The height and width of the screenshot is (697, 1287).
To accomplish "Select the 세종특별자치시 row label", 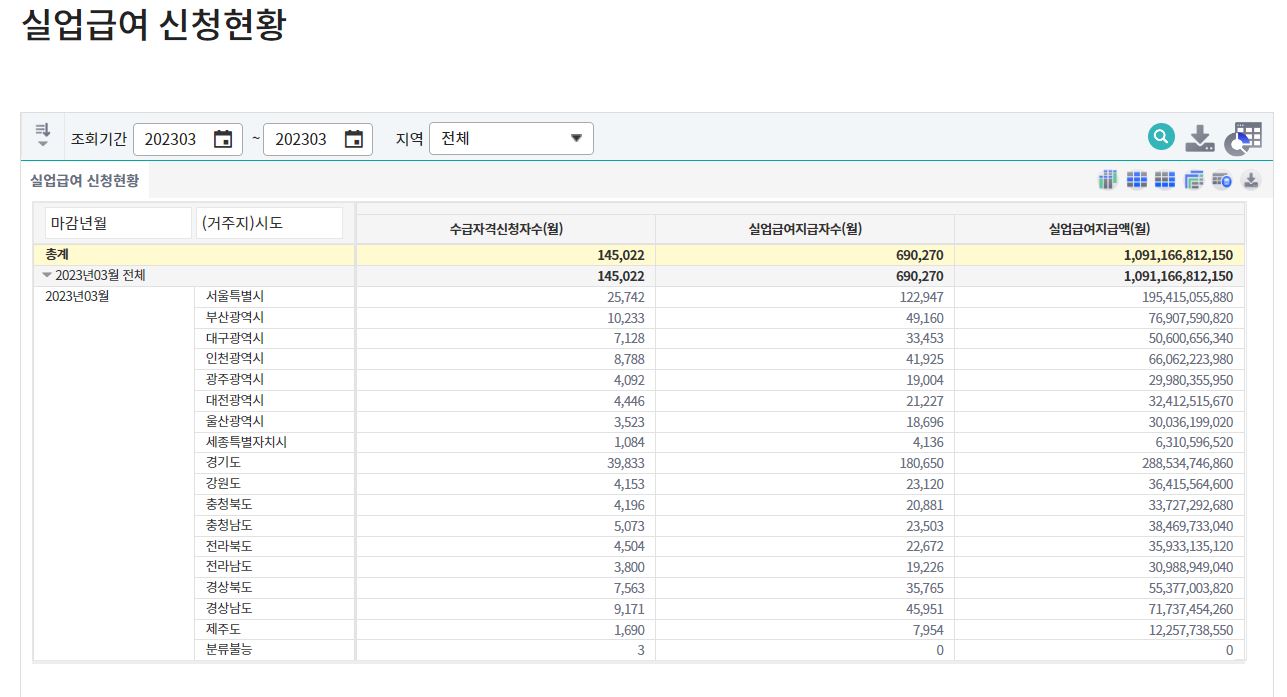I will 246,442.
